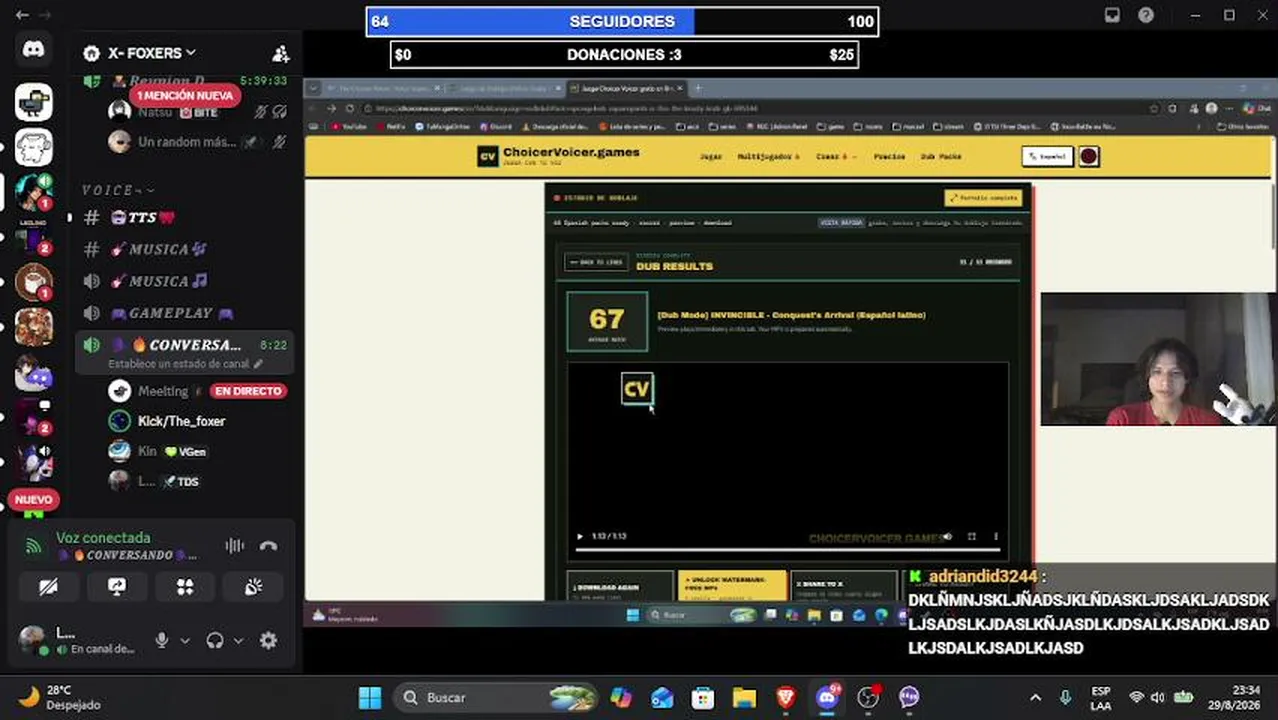
Task: Click the VGen tag next to Kin
Action: tap(185, 452)
